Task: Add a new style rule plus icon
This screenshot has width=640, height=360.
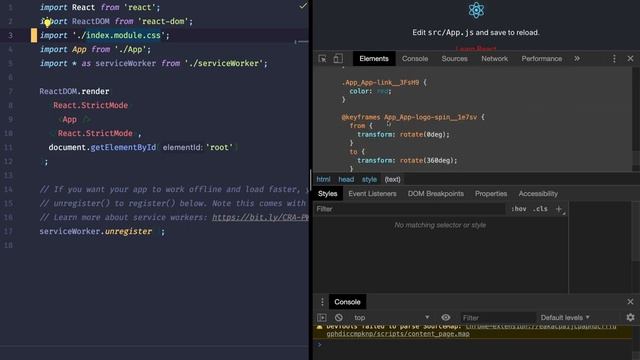Action: point(559,209)
